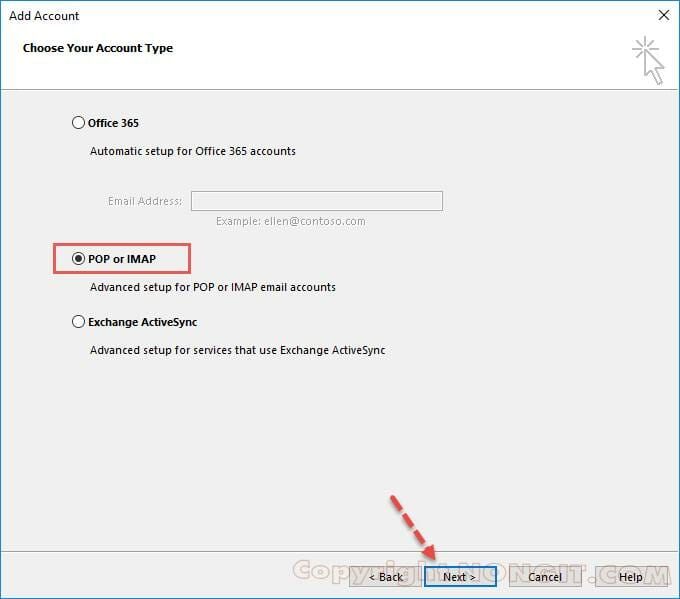Cancel the Add Account dialog
This screenshot has height=599, width=680.
[545, 577]
